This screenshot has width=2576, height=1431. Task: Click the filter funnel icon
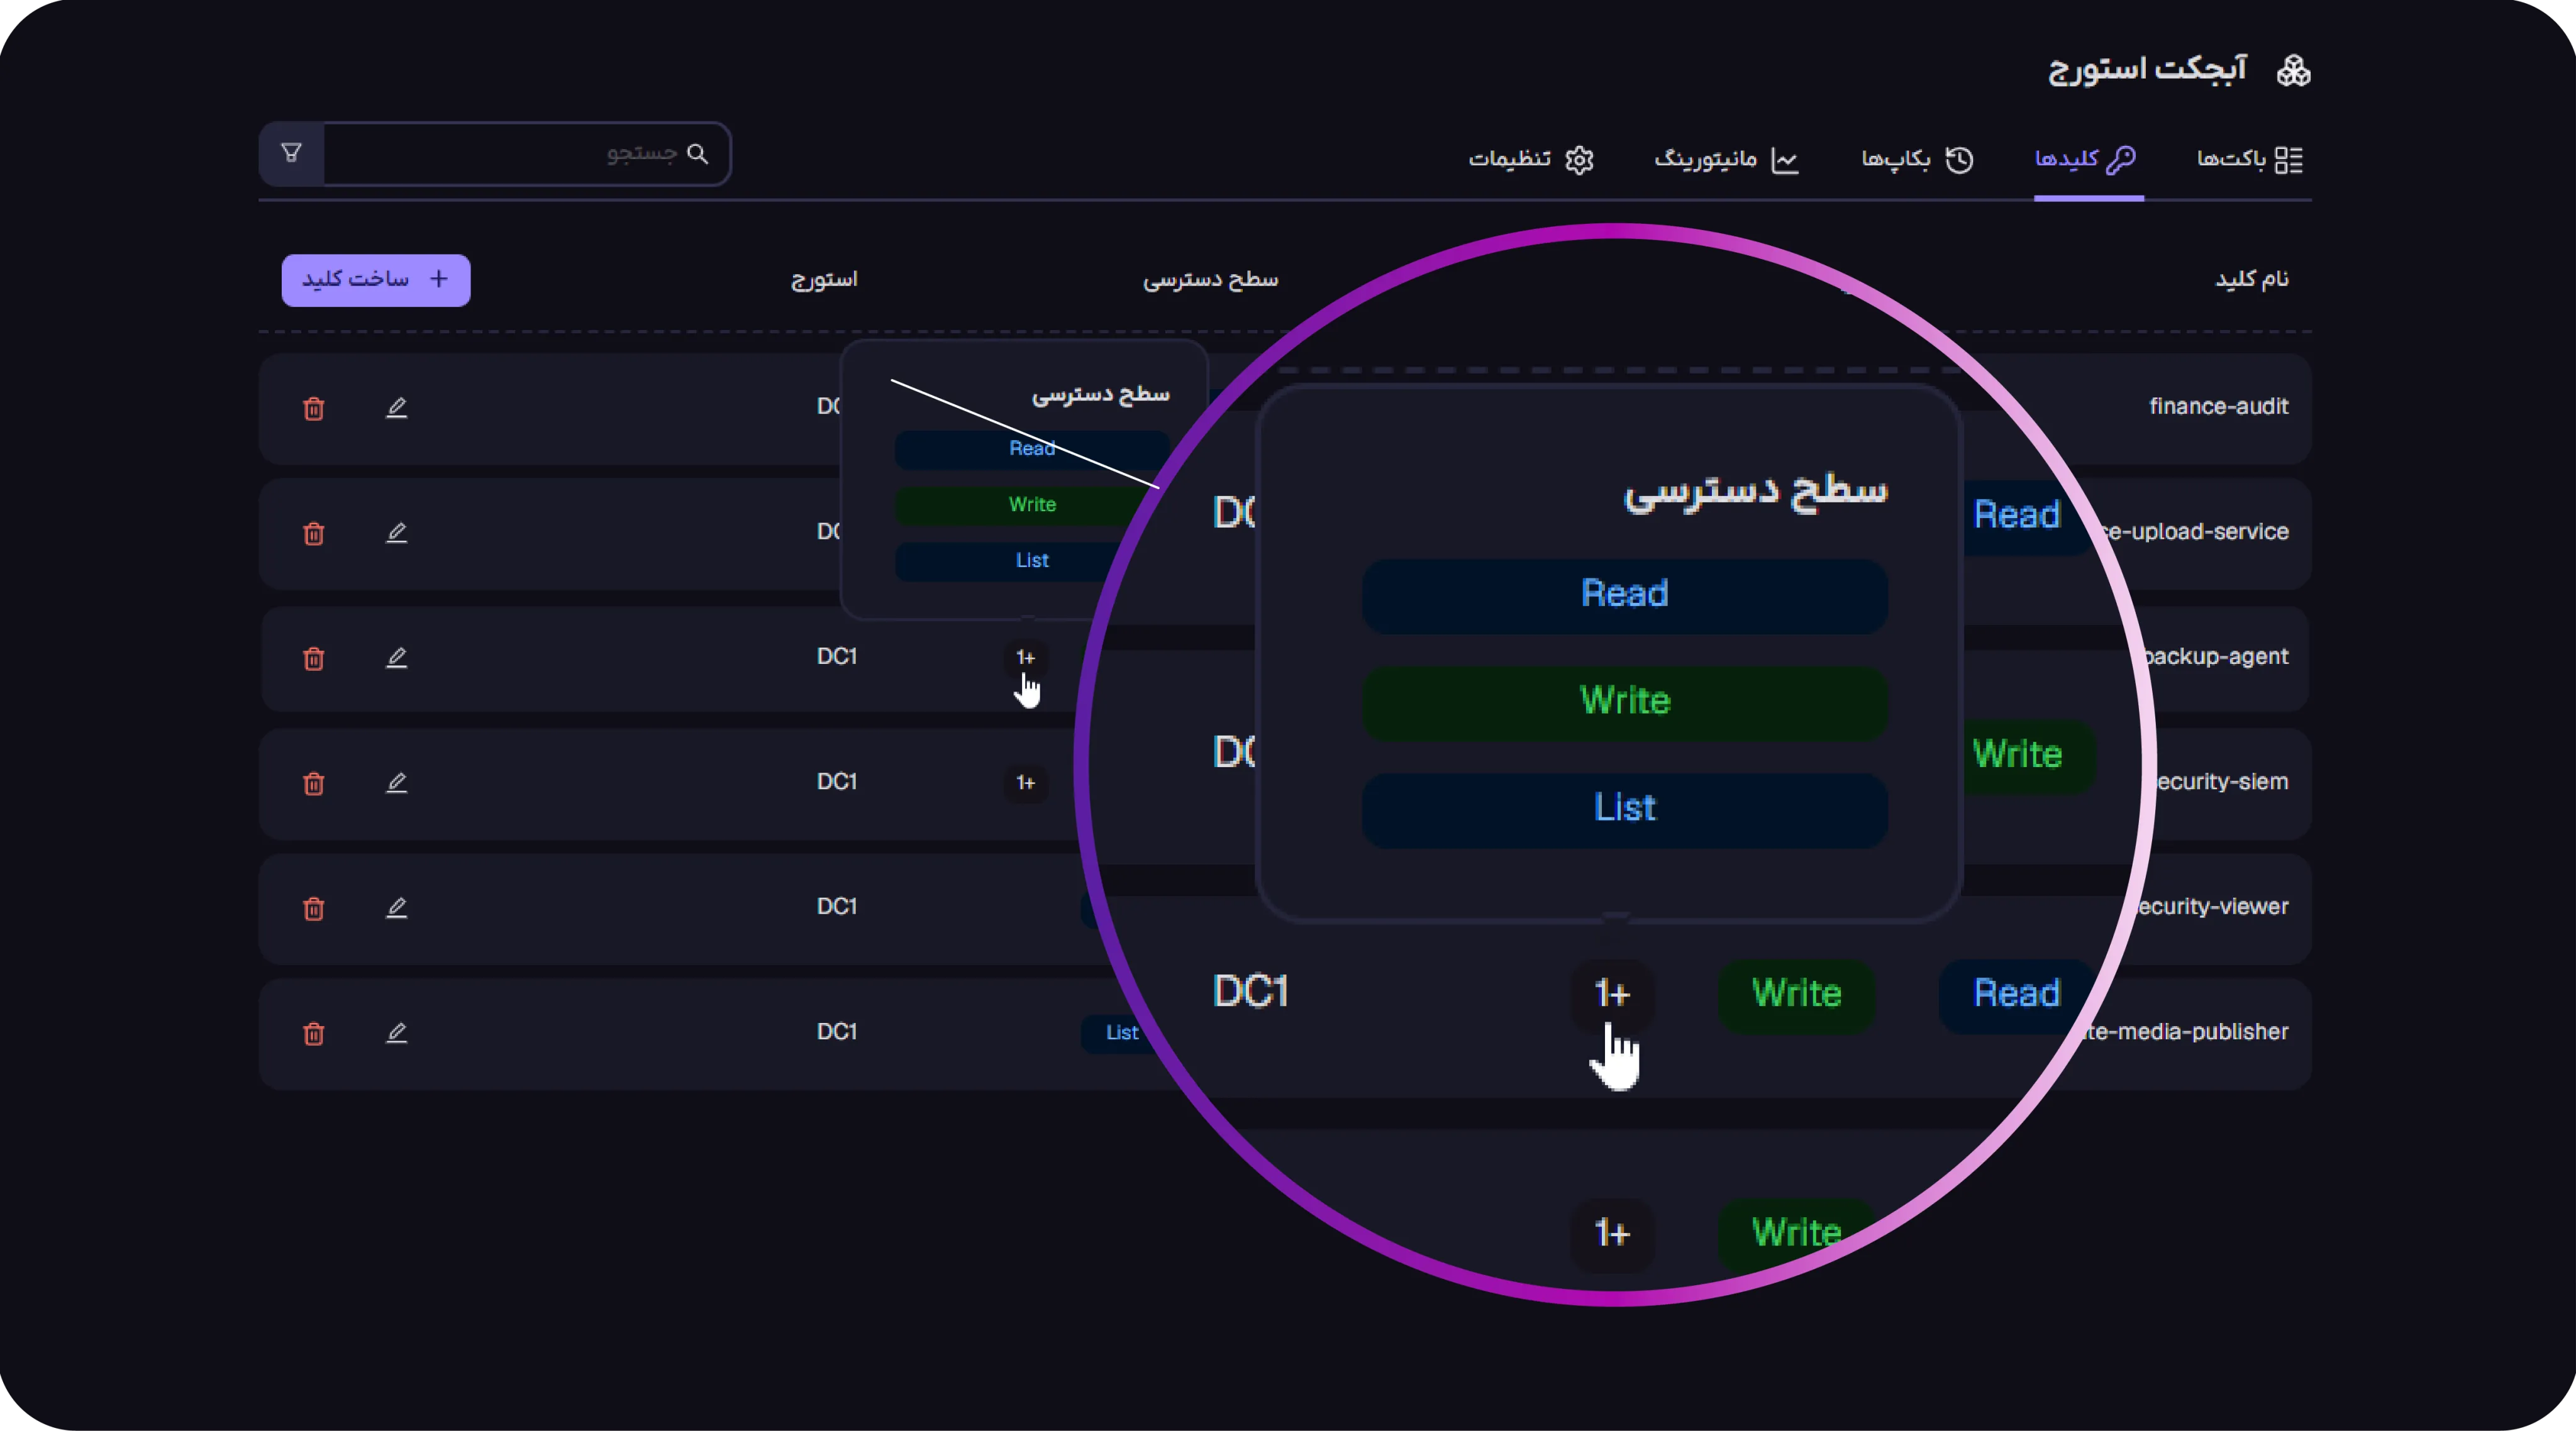click(x=291, y=153)
